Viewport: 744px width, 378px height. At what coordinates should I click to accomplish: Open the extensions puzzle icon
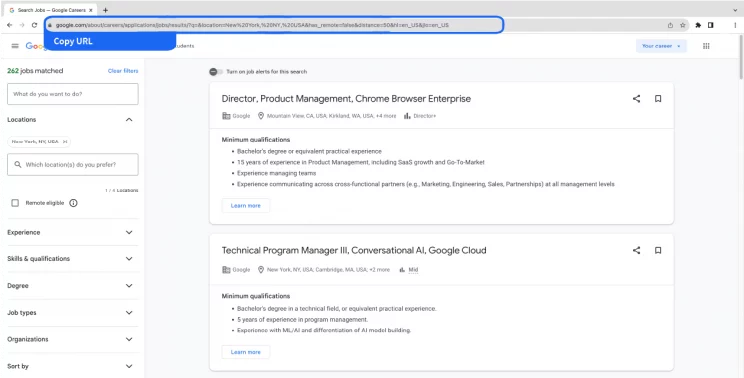coord(698,25)
